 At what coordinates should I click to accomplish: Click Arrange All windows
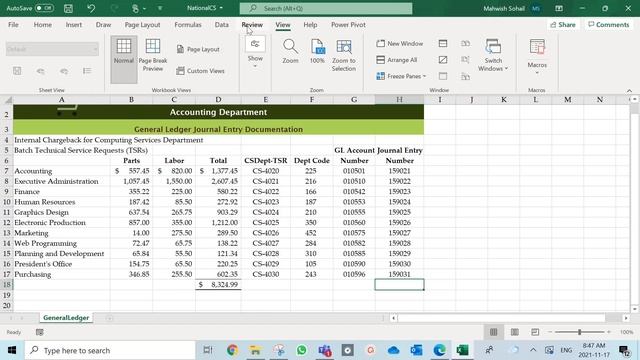[x=397, y=60]
